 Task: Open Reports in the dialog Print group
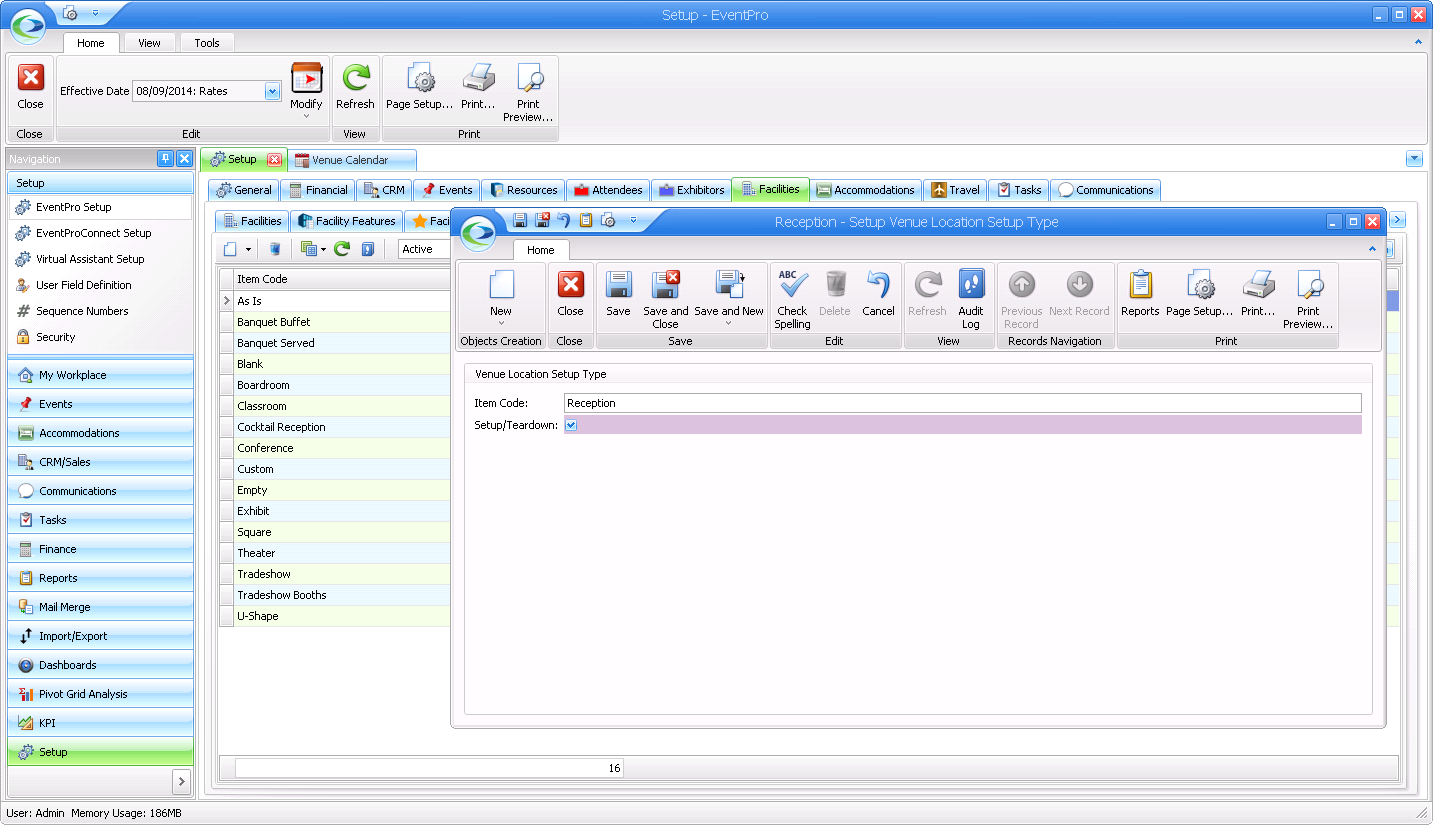pos(1140,295)
